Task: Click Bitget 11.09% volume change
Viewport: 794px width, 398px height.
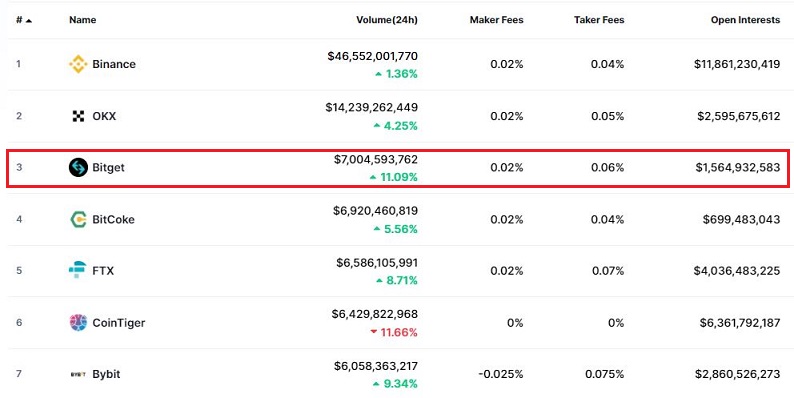Action: pyautogui.click(x=394, y=177)
